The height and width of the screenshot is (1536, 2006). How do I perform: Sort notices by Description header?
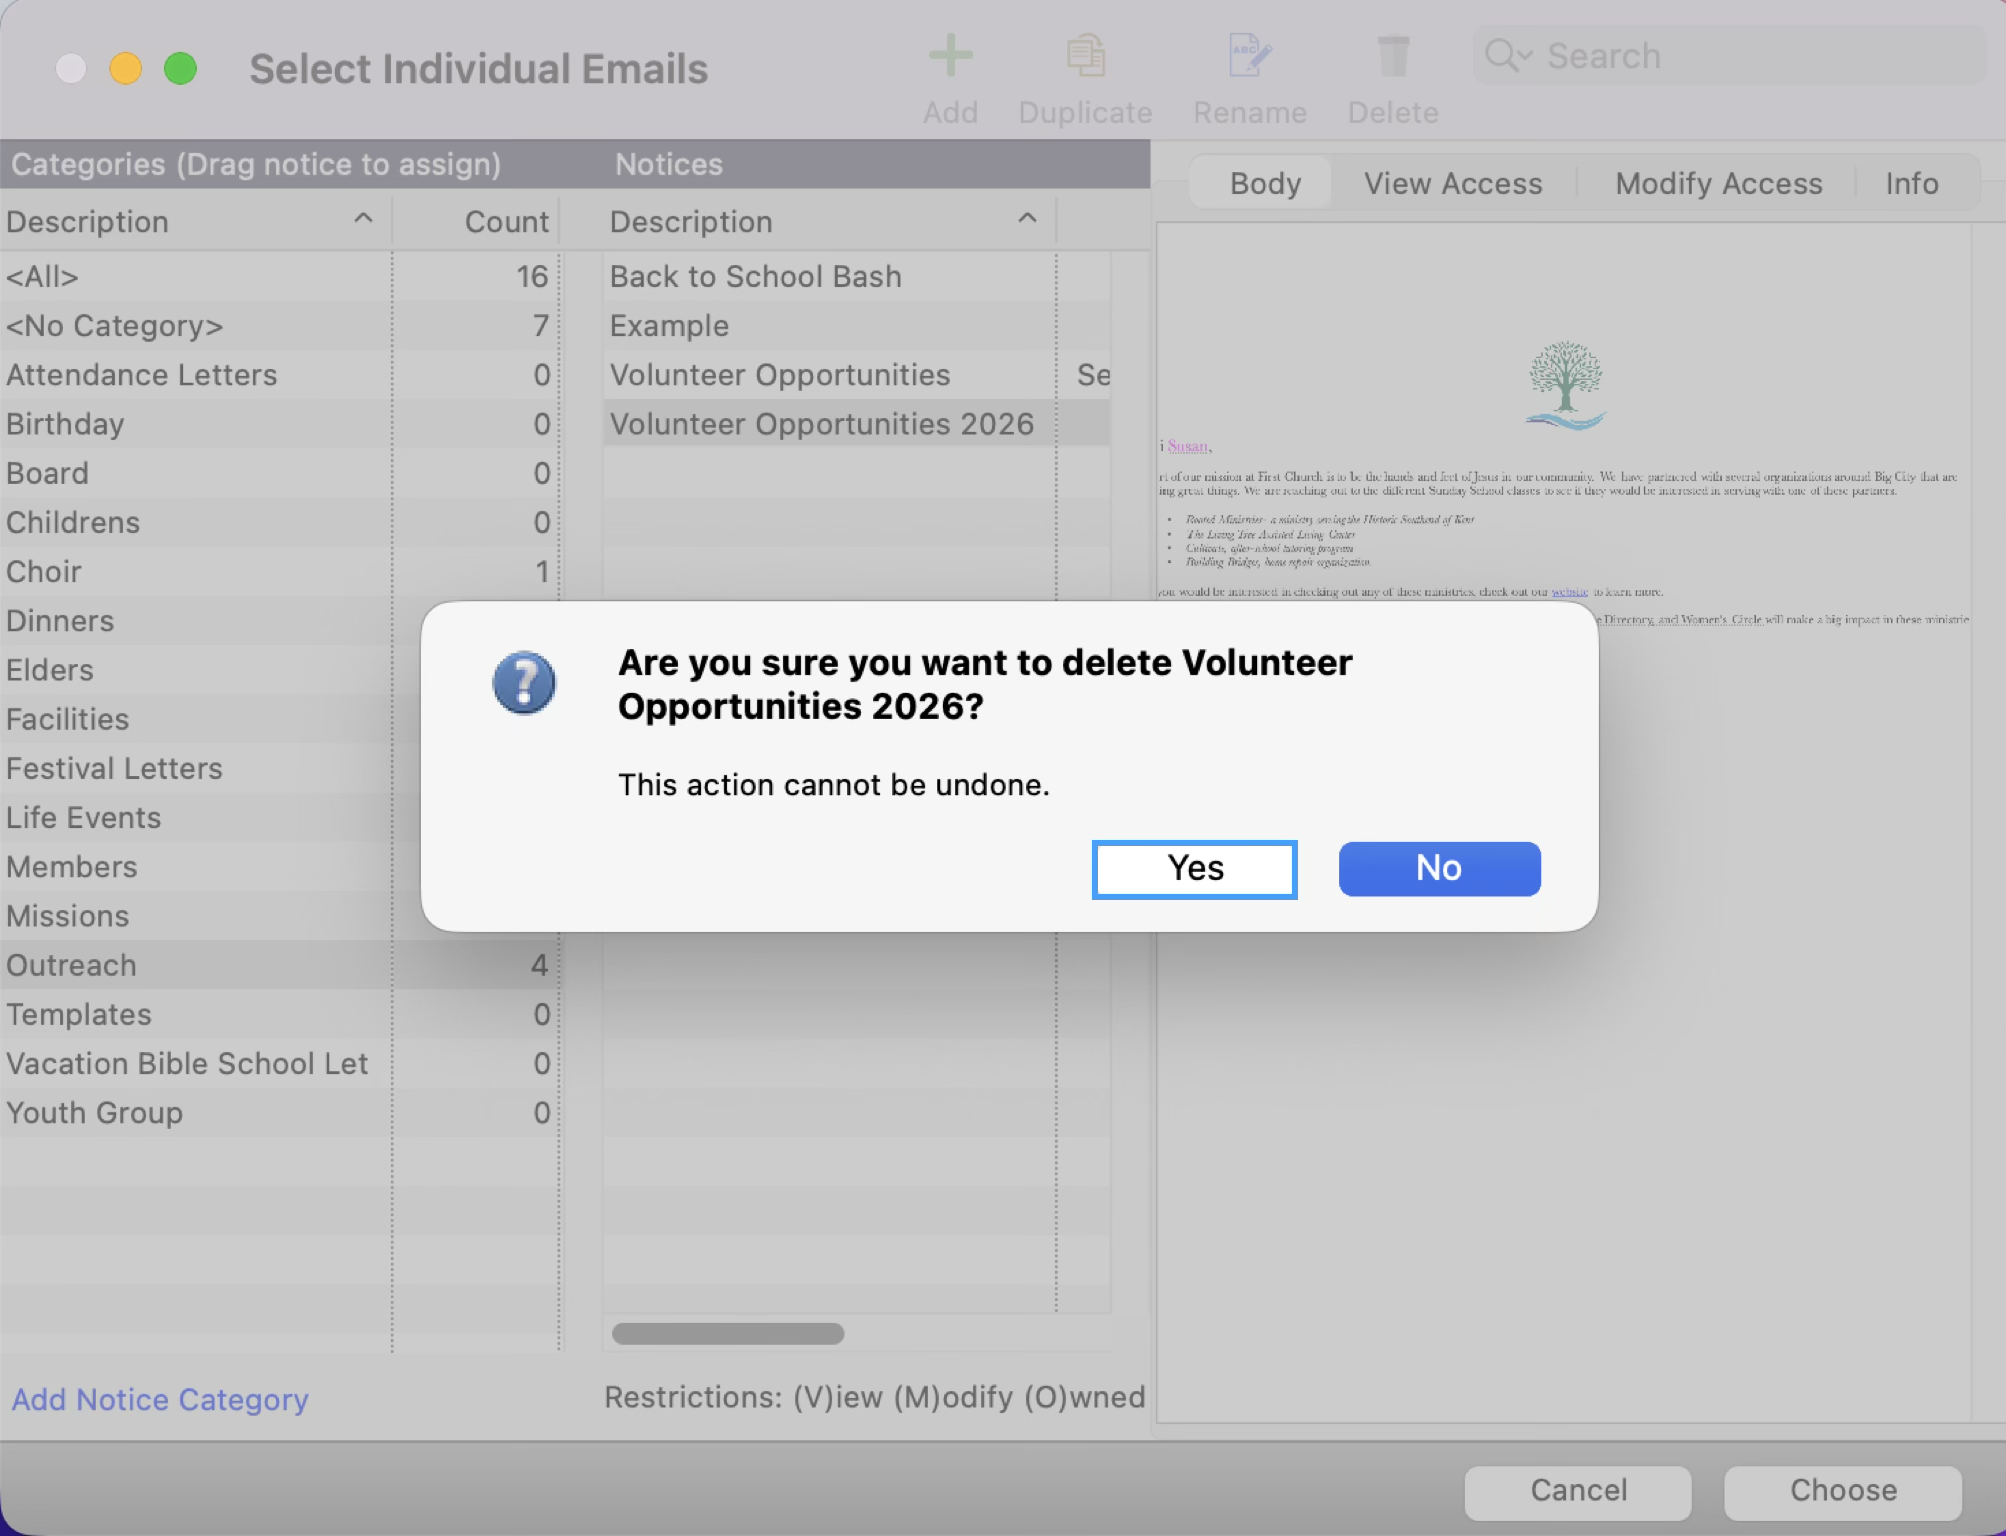pyautogui.click(x=828, y=222)
